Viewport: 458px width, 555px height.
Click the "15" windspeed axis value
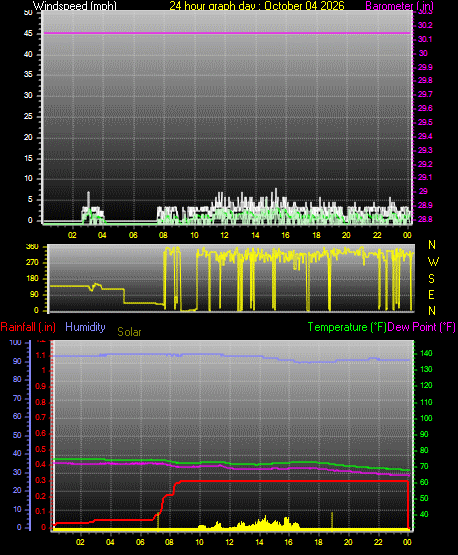(x=28, y=158)
